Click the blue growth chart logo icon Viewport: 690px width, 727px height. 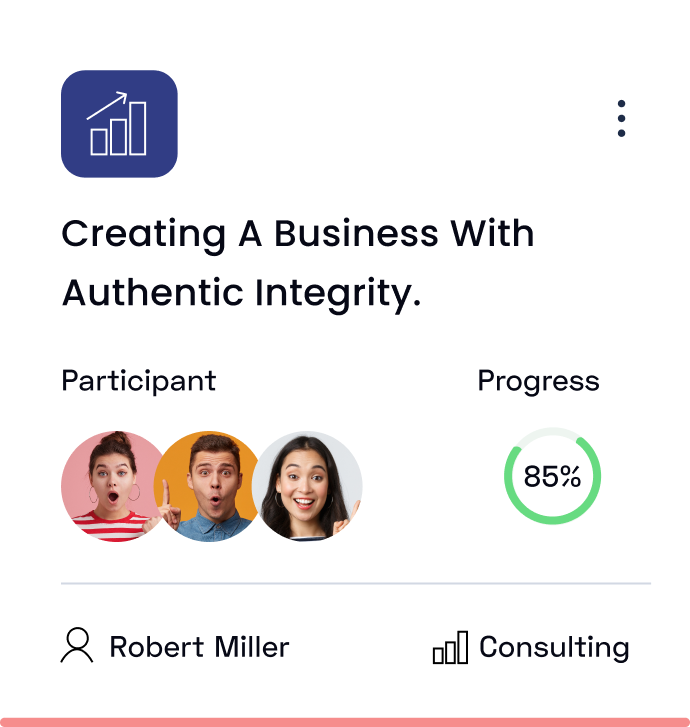click(119, 124)
